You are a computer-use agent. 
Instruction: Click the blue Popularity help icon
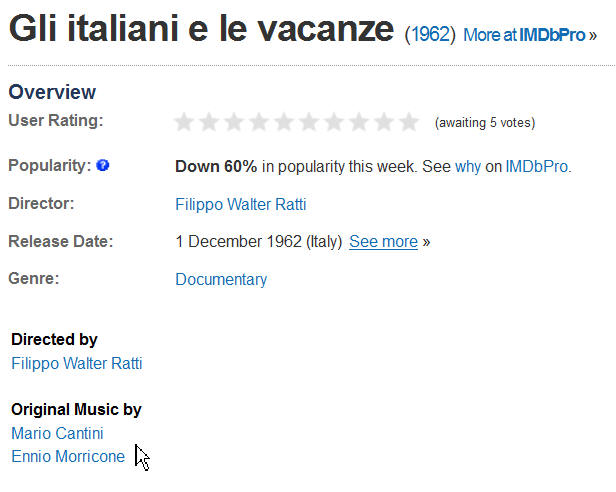pos(103,165)
